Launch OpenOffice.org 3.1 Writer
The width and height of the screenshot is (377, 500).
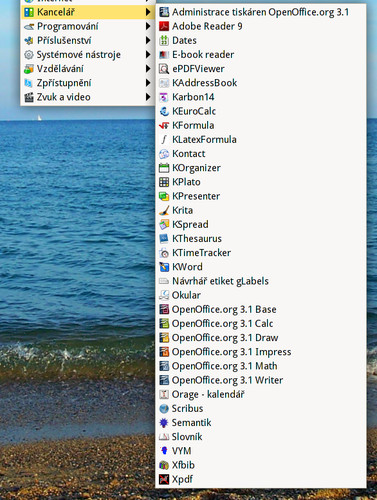point(261,380)
